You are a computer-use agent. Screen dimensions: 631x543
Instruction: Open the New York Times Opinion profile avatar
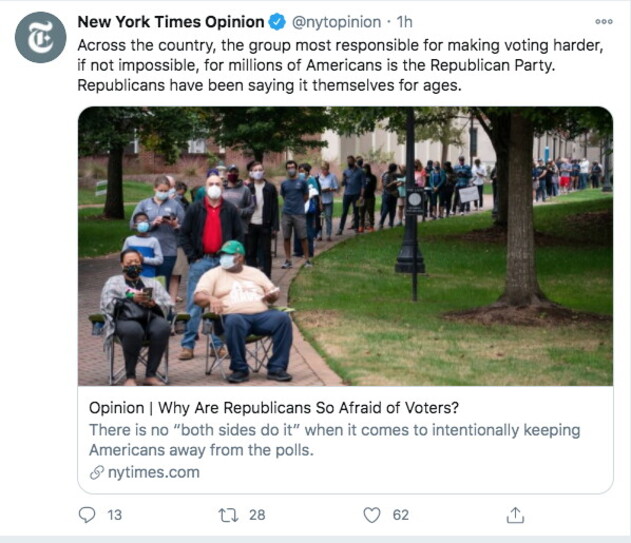pos(40,38)
